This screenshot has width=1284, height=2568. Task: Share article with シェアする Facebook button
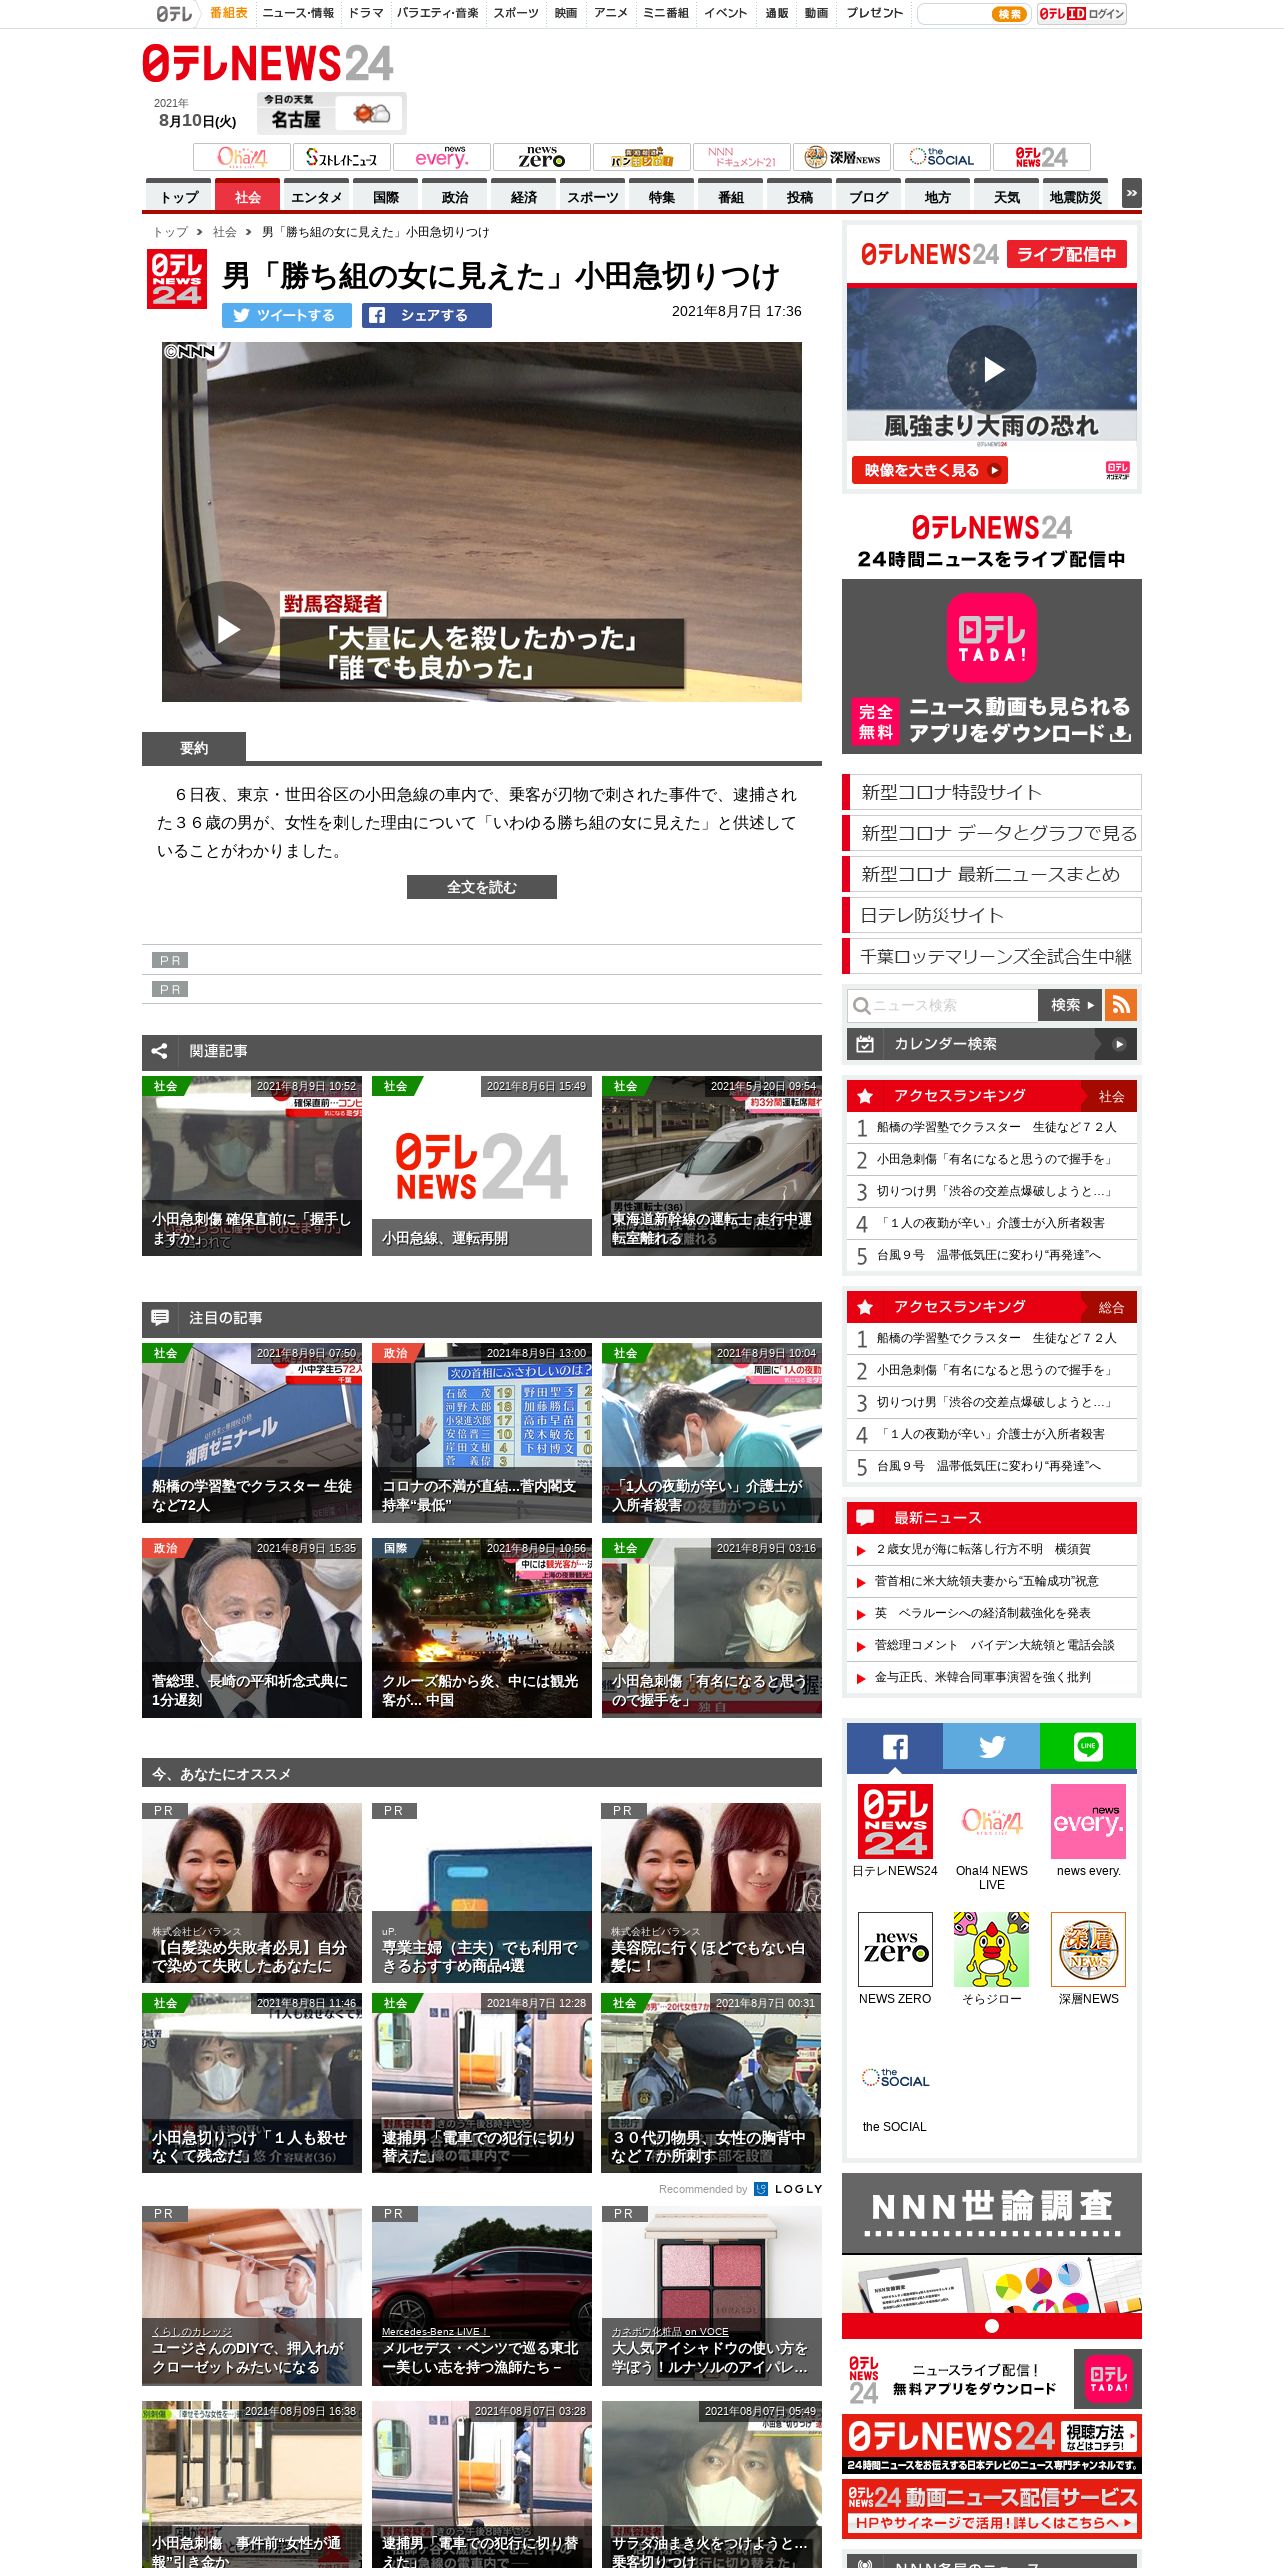pyautogui.click(x=427, y=315)
